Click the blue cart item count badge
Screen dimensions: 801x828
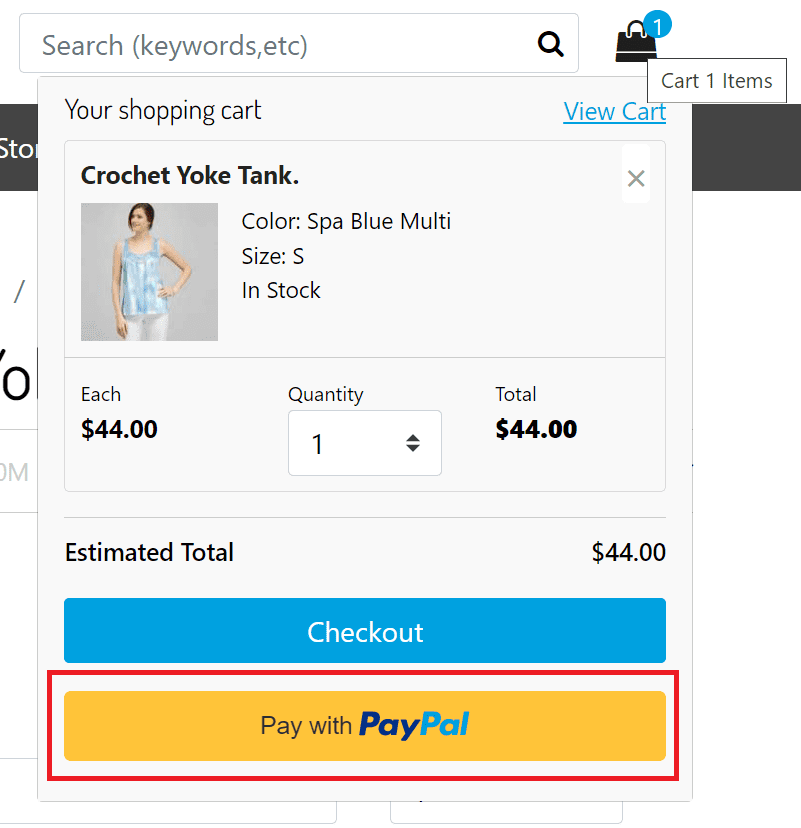coord(657,24)
